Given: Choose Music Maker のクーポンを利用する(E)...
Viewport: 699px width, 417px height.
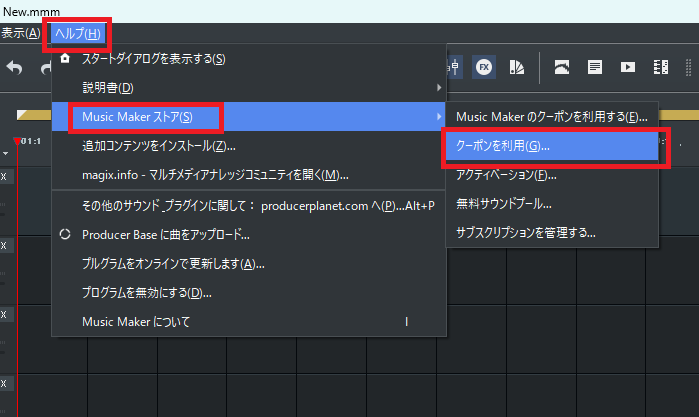Looking at the screenshot, I should [551, 117].
